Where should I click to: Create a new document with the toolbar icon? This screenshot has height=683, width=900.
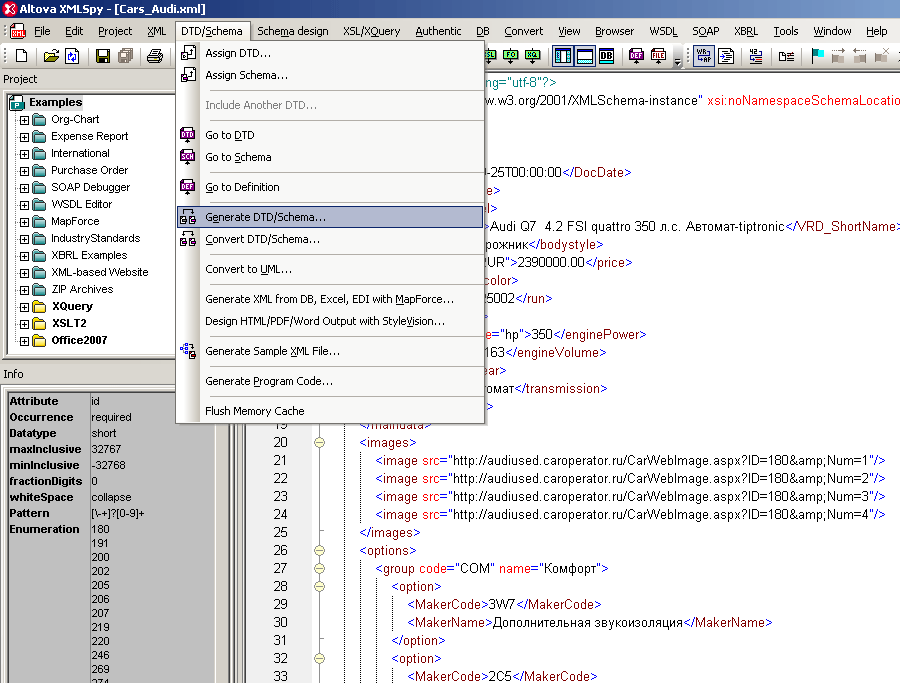click(21, 56)
